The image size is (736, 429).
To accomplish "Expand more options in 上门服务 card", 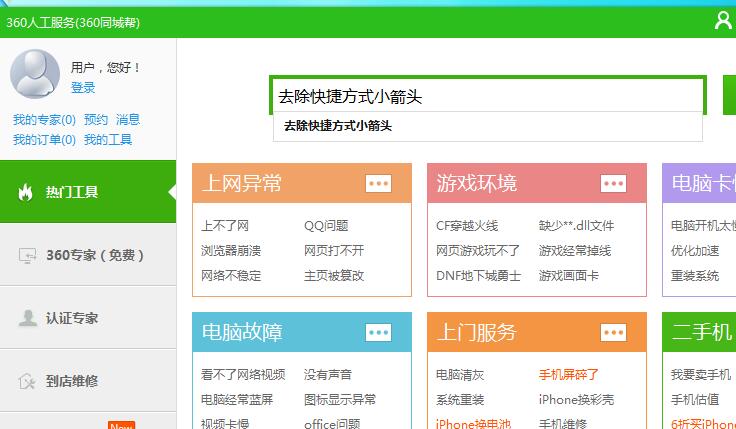I will (613, 332).
